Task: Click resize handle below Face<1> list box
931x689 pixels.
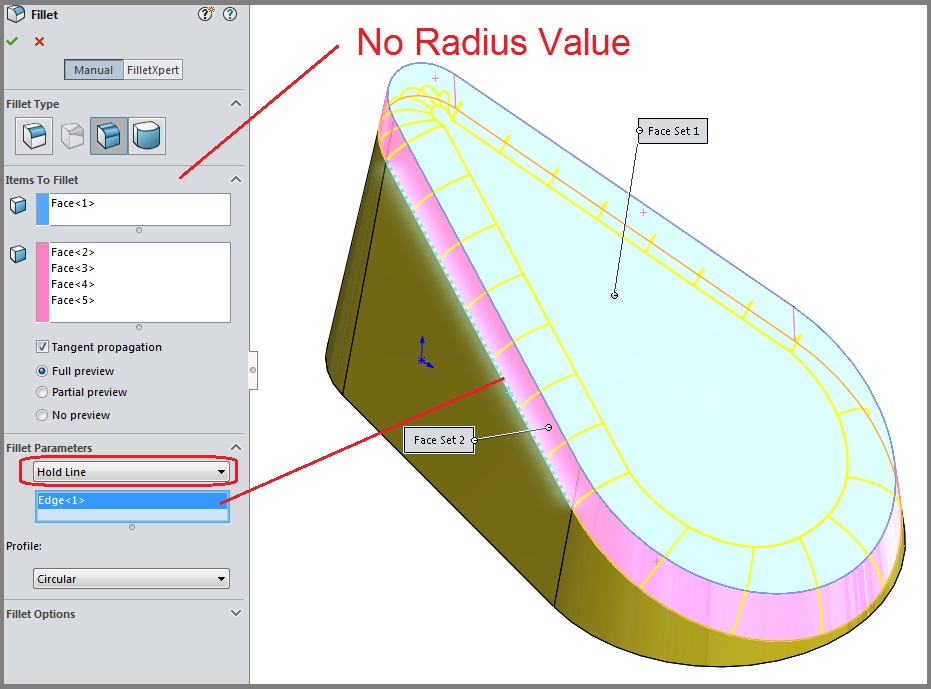Action: coord(139,230)
